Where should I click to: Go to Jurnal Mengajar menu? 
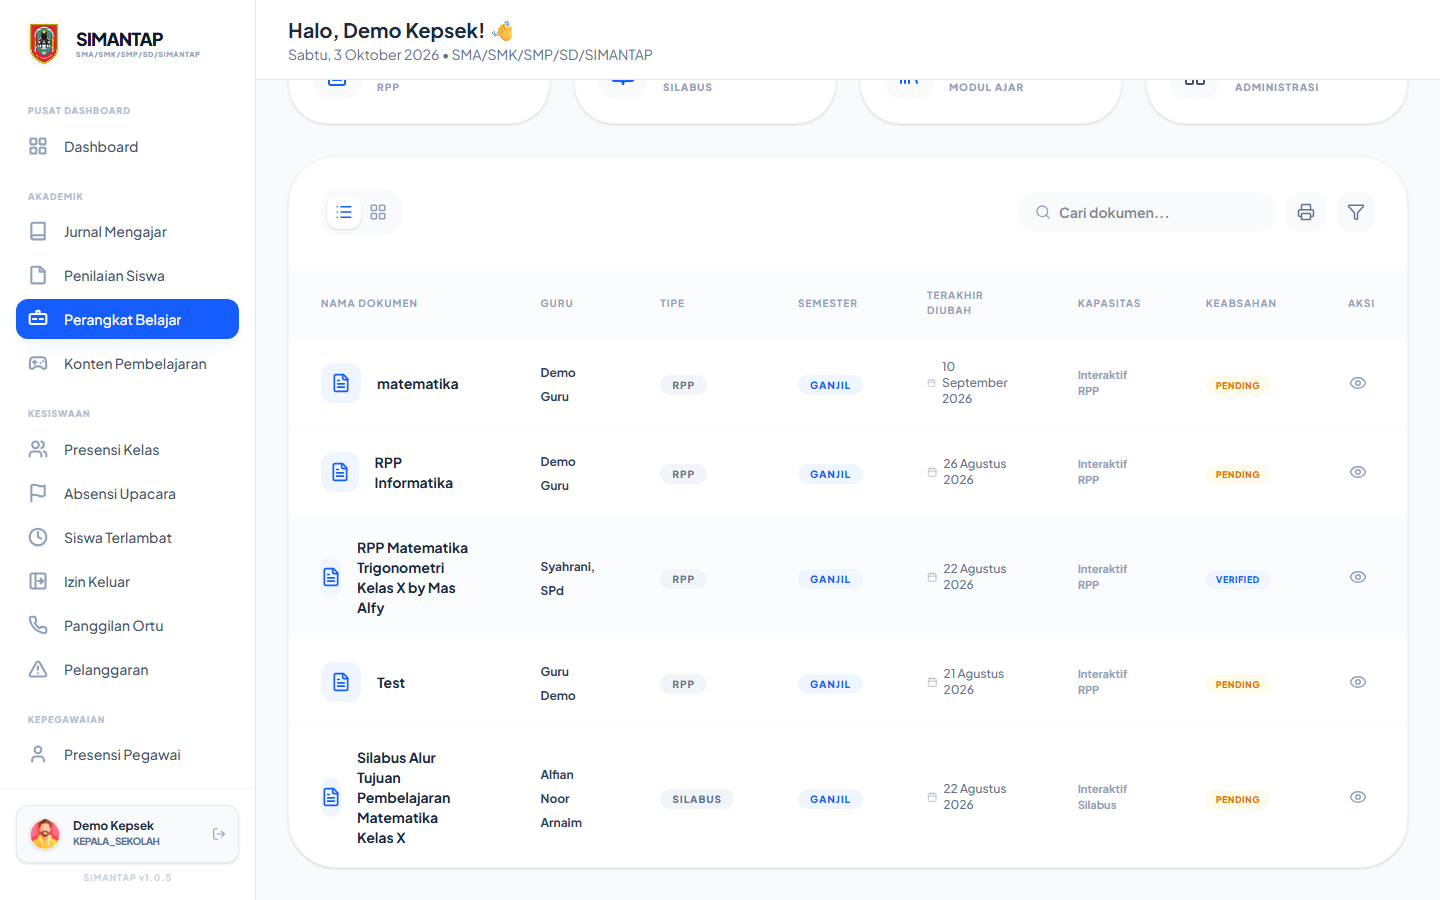click(127, 232)
